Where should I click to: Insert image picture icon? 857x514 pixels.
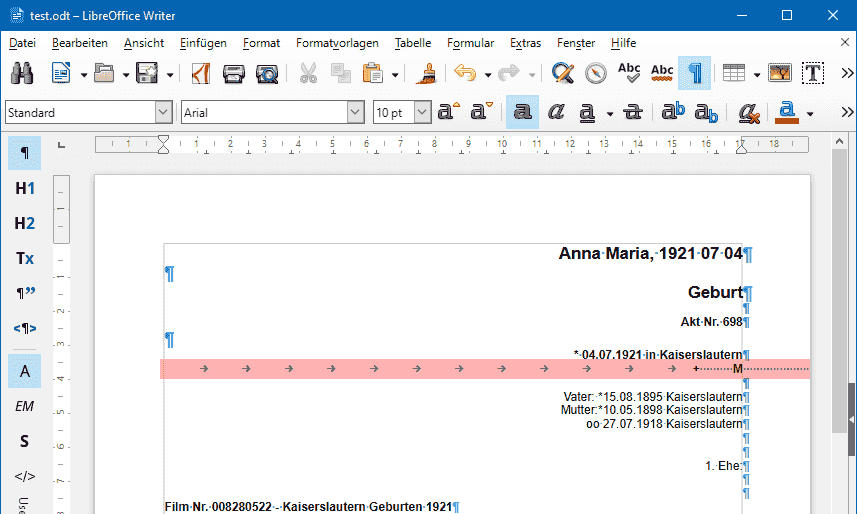click(x=780, y=73)
